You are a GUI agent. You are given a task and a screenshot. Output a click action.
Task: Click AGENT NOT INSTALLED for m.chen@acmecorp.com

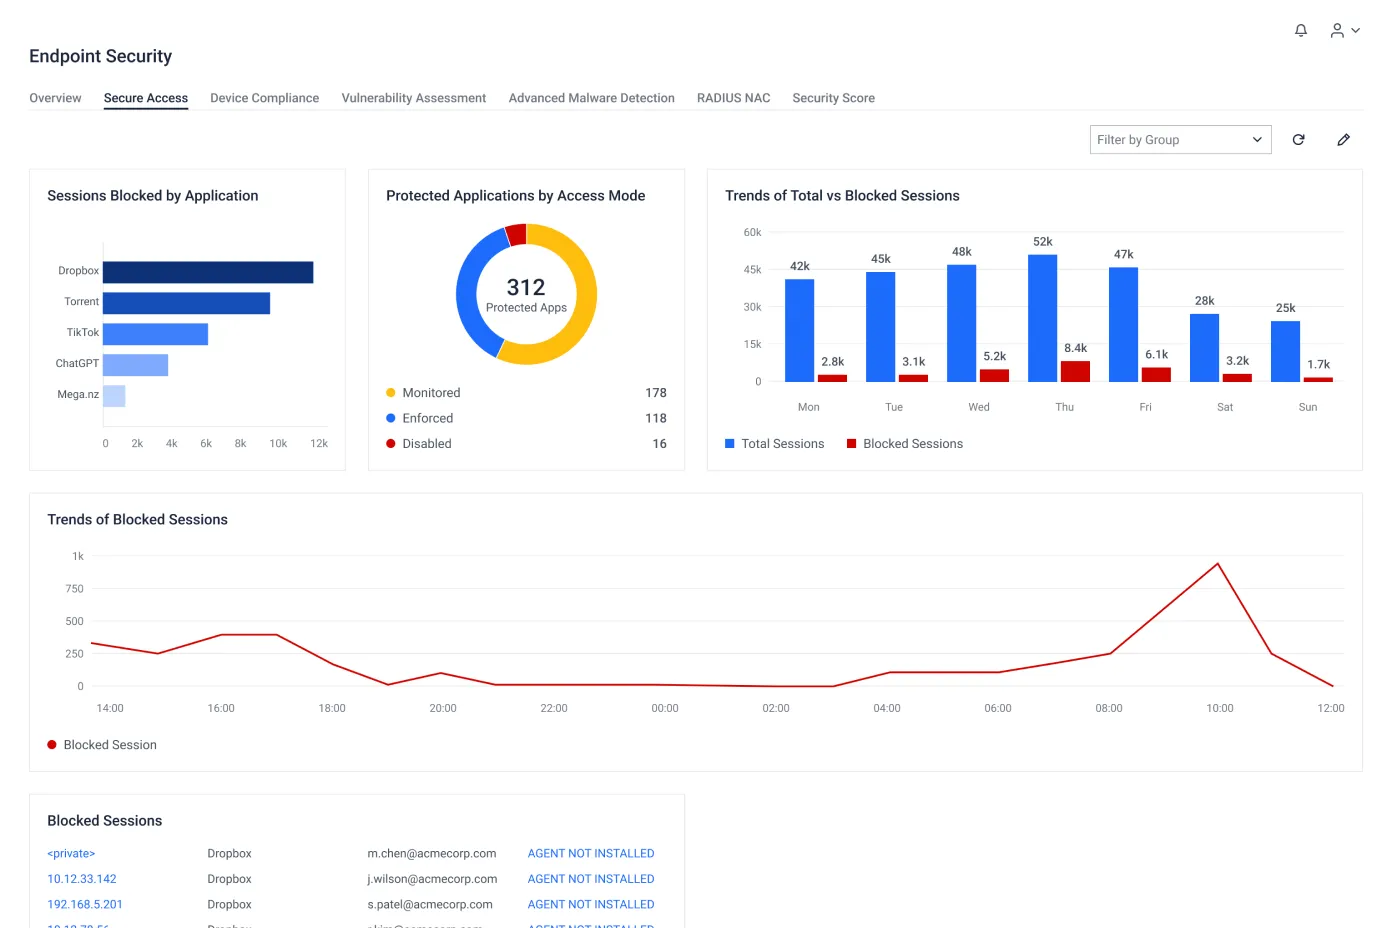590,854
